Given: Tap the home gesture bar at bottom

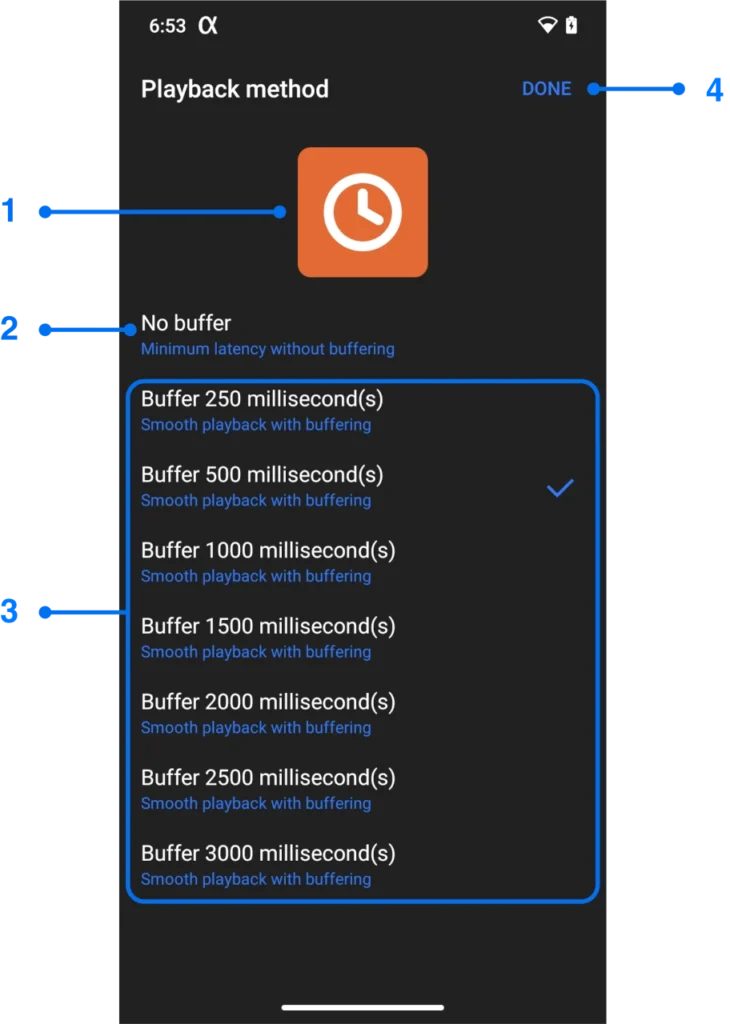Looking at the screenshot, I should coord(363,1008).
